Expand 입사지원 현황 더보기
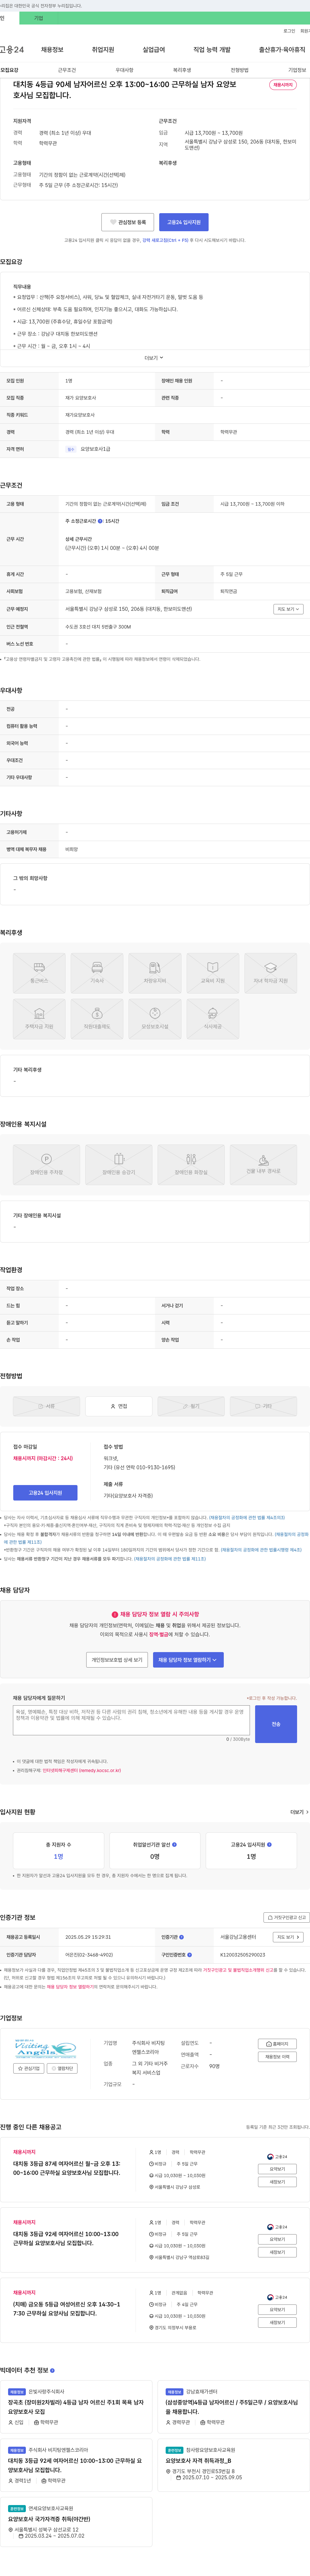310x2576 pixels. pos(299,1812)
